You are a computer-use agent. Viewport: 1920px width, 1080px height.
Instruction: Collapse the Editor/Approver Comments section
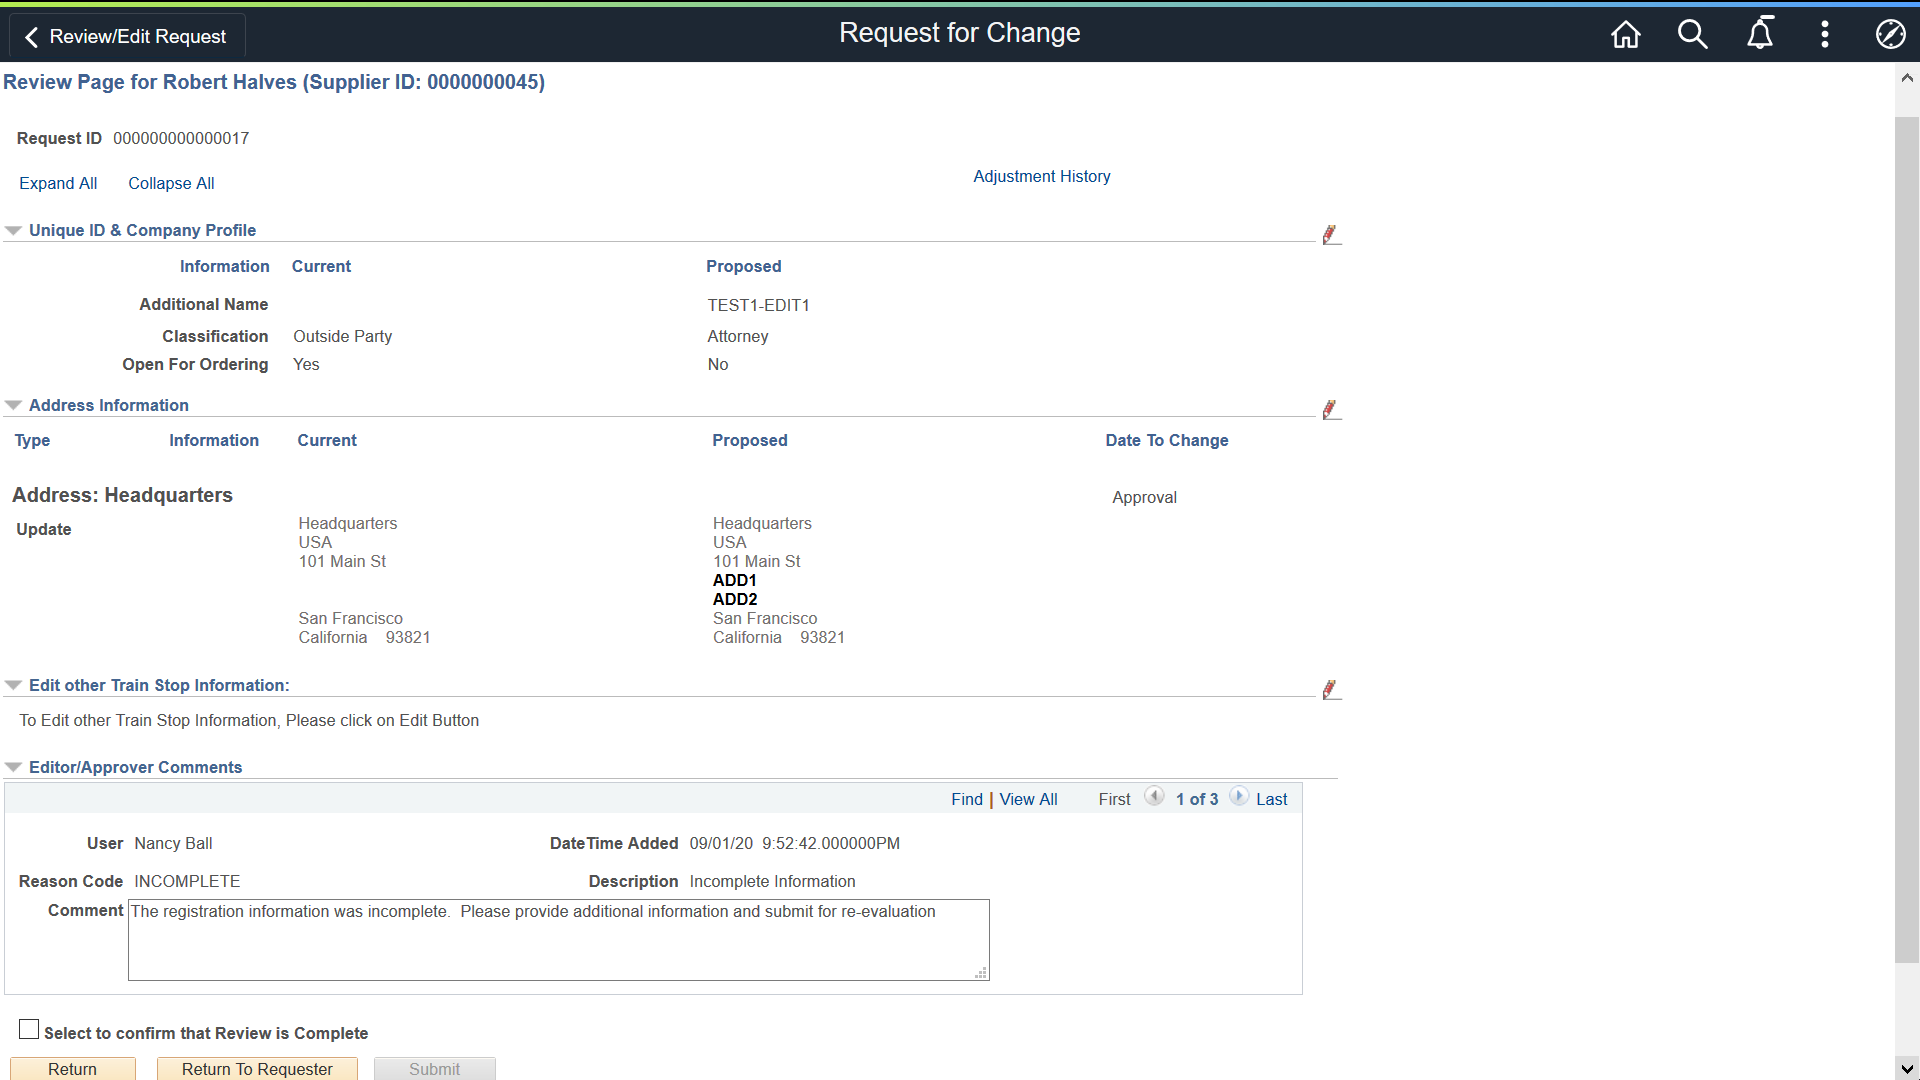[x=13, y=766]
